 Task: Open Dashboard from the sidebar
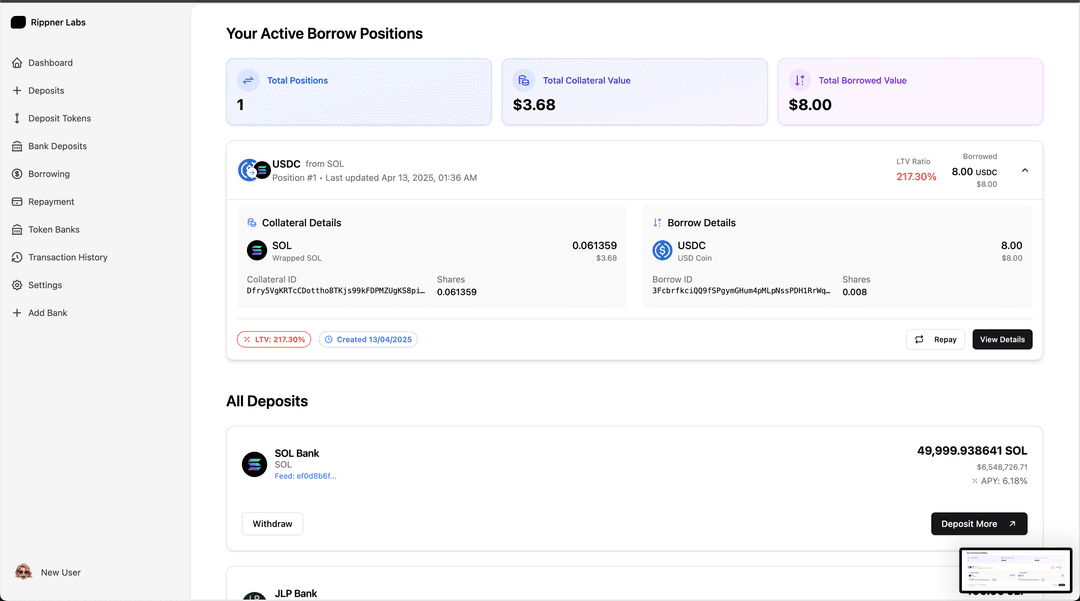(x=50, y=63)
